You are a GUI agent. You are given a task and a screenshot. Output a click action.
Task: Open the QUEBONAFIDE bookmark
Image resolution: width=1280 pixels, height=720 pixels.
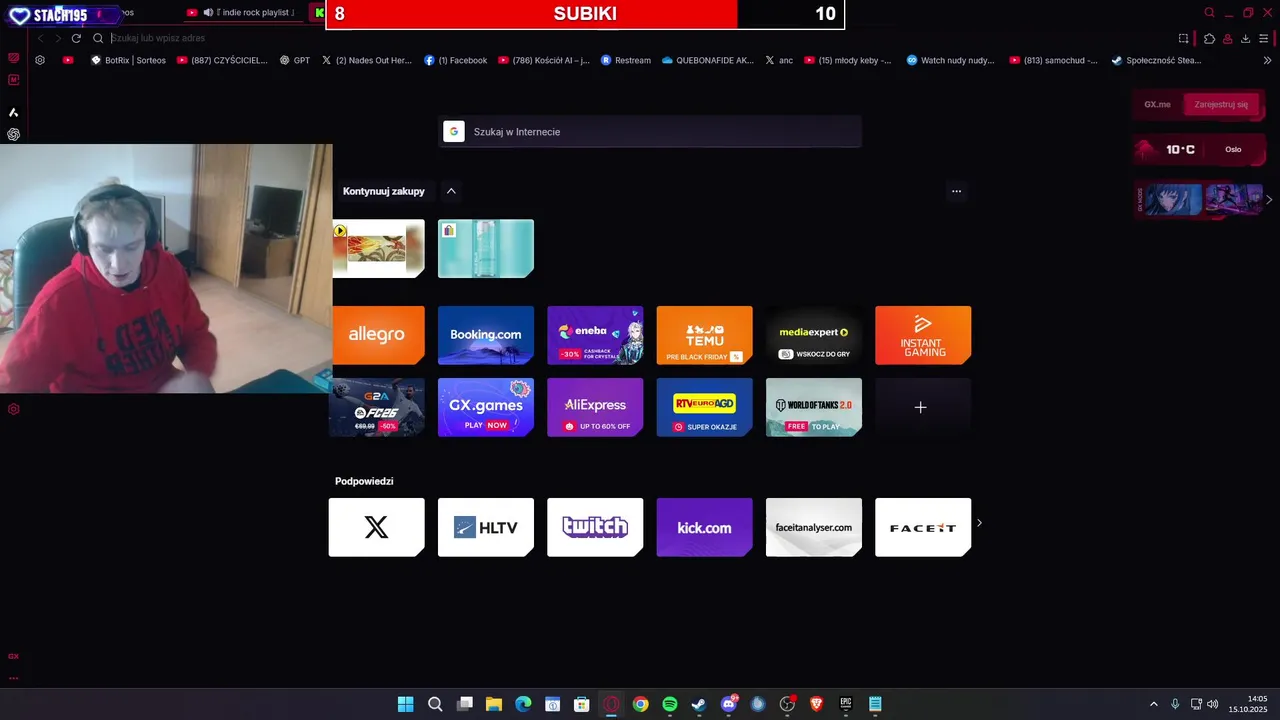[x=708, y=60]
